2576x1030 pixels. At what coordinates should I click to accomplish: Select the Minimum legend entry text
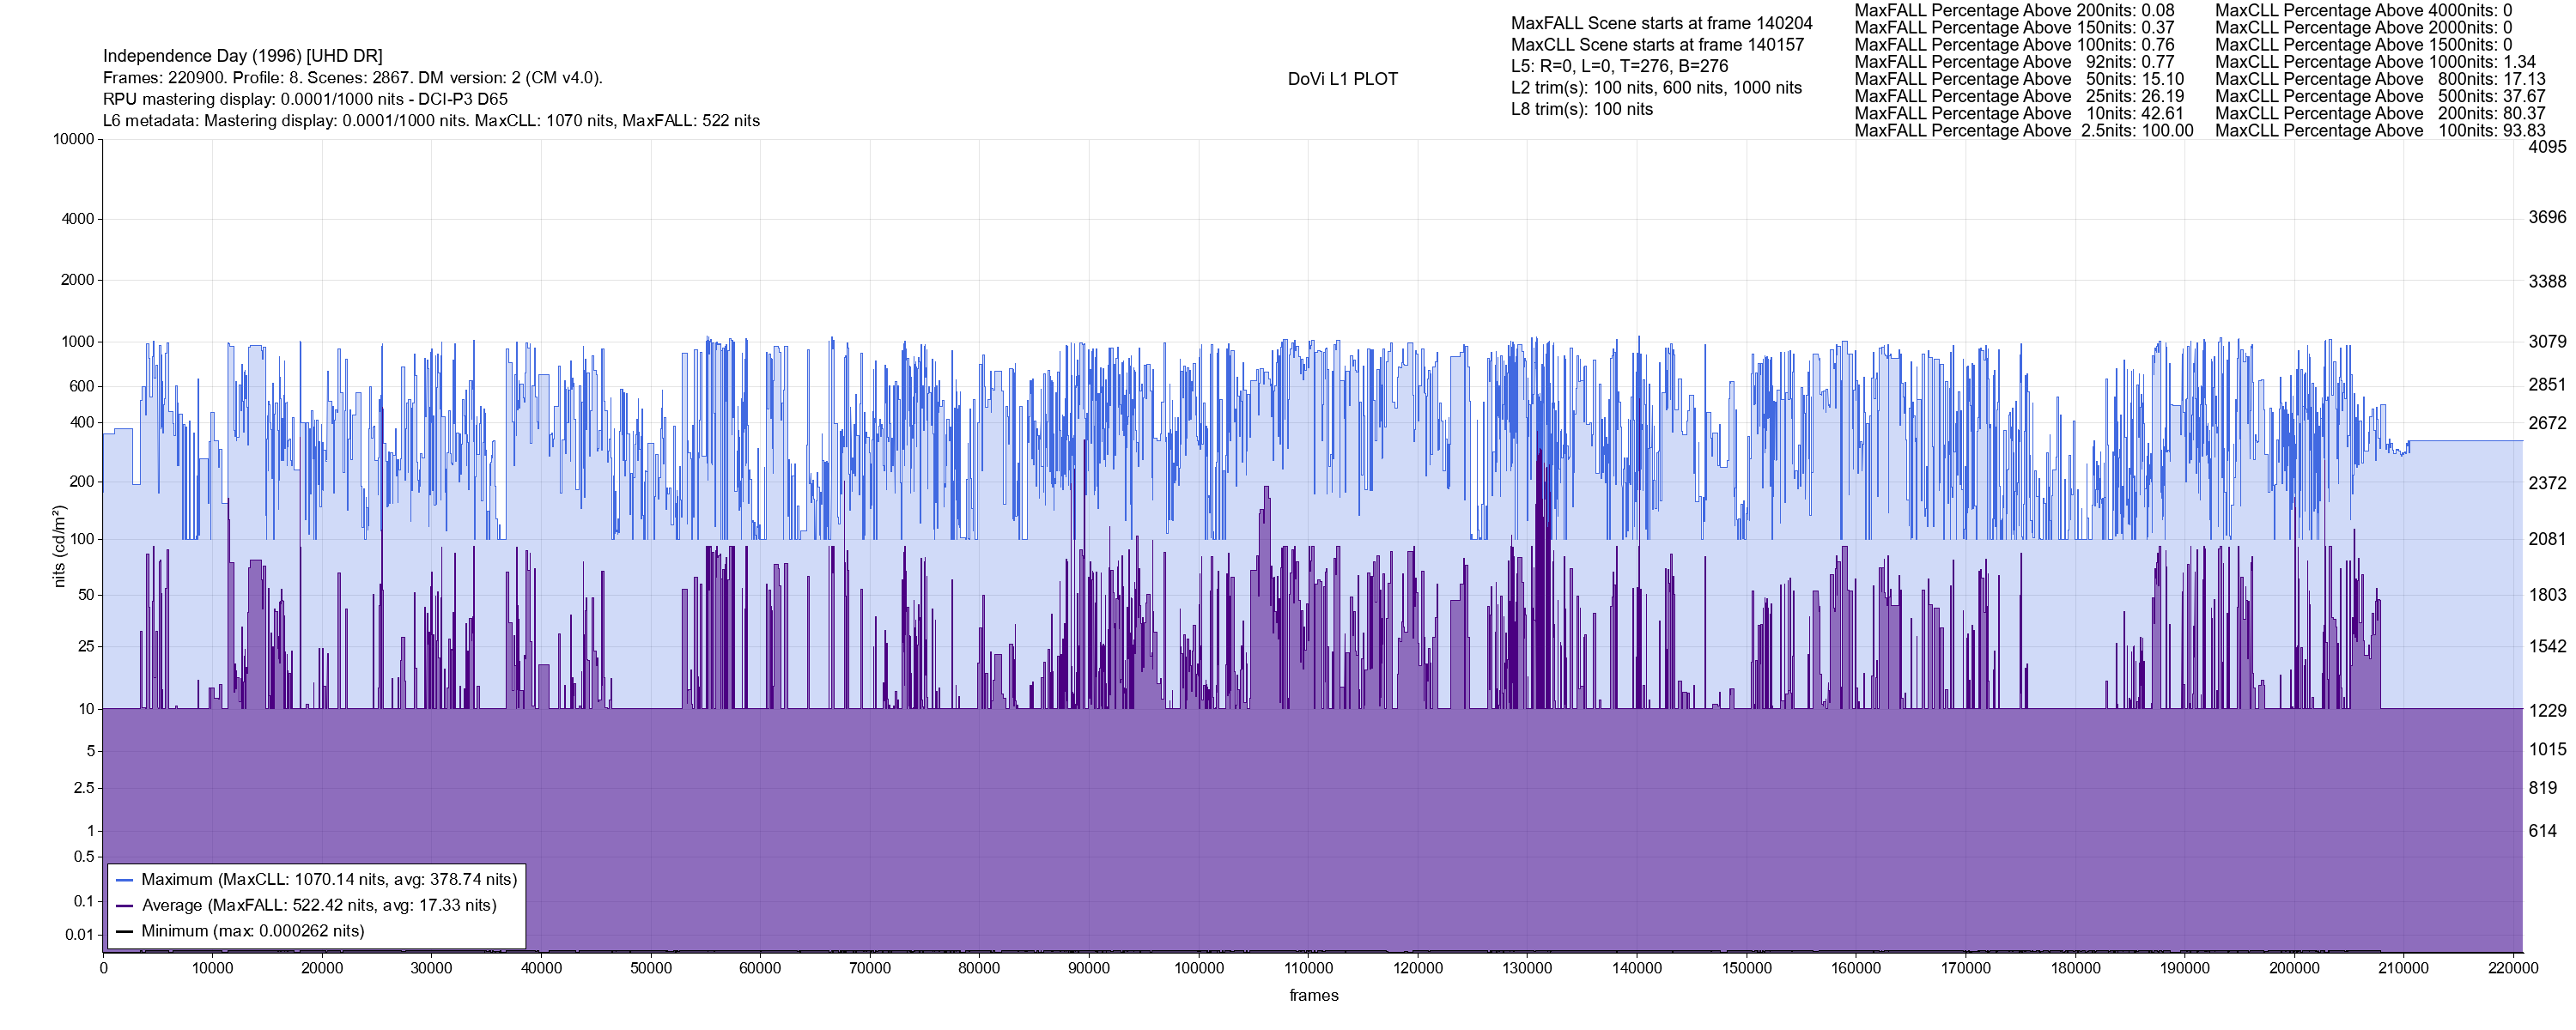pyautogui.click(x=253, y=931)
